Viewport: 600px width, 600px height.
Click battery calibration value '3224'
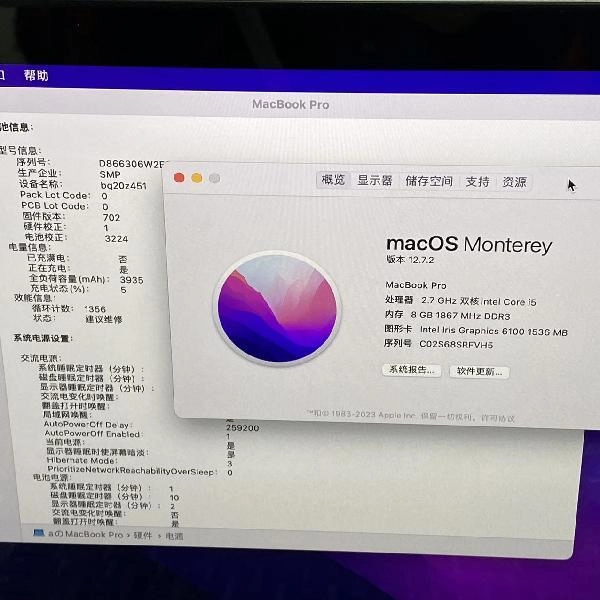[116, 239]
